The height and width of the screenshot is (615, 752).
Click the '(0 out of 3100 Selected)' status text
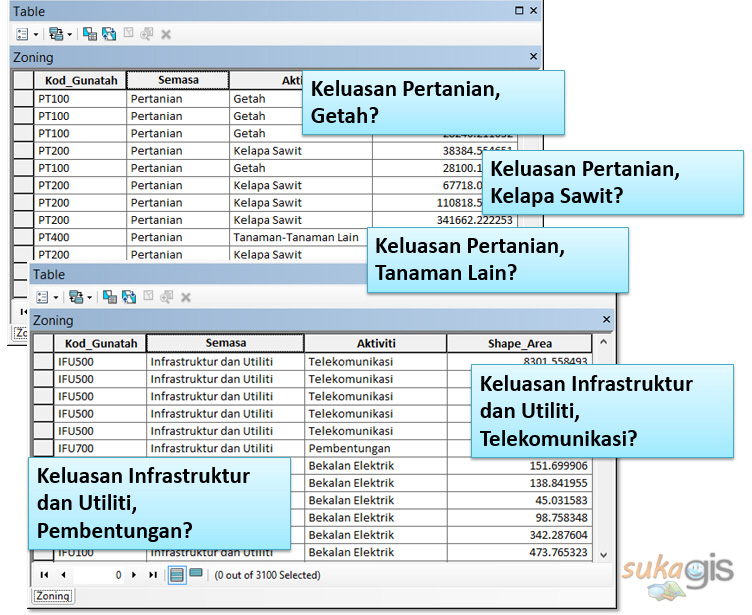point(267,575)
